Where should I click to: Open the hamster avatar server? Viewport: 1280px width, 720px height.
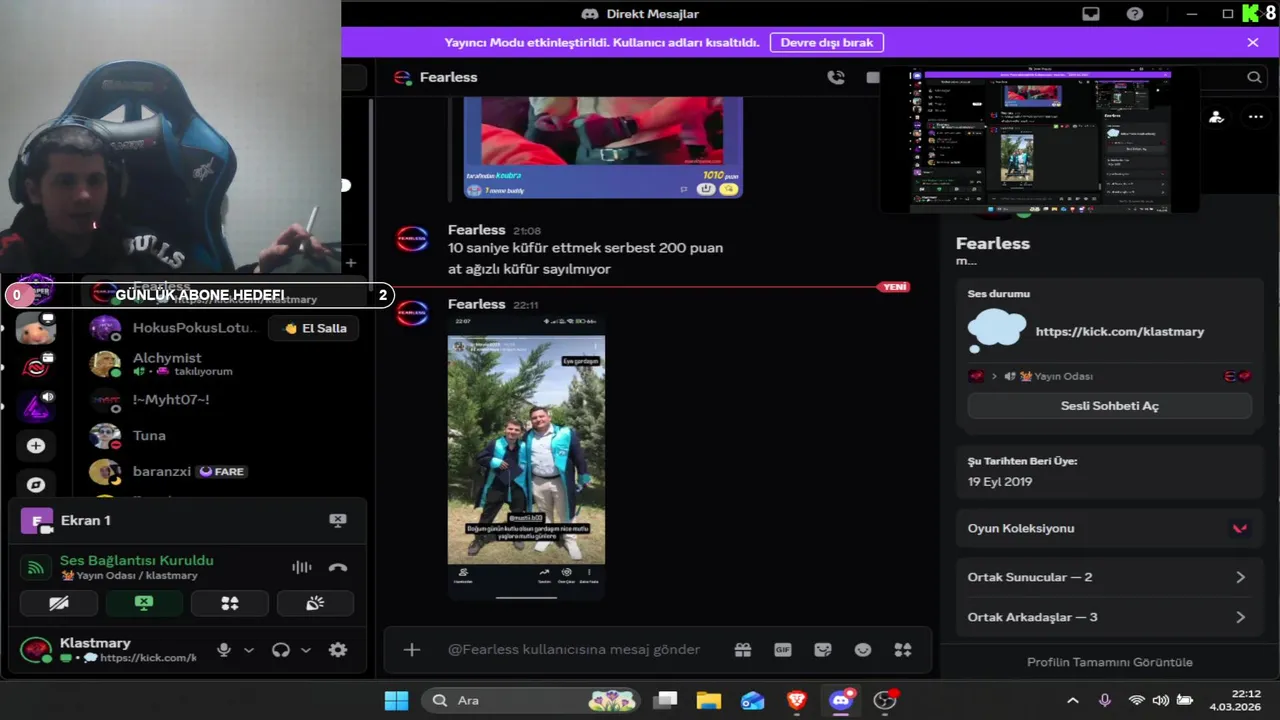(36, 327)
